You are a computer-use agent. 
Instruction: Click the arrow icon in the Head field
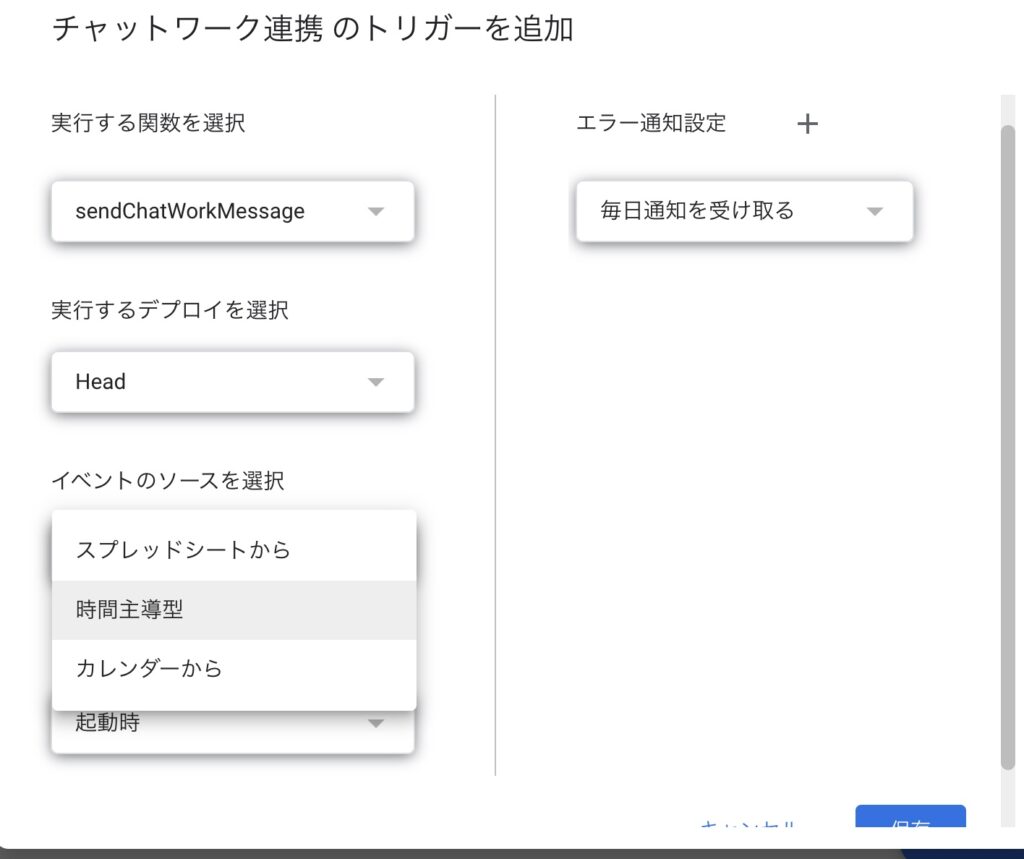[376, 382]
